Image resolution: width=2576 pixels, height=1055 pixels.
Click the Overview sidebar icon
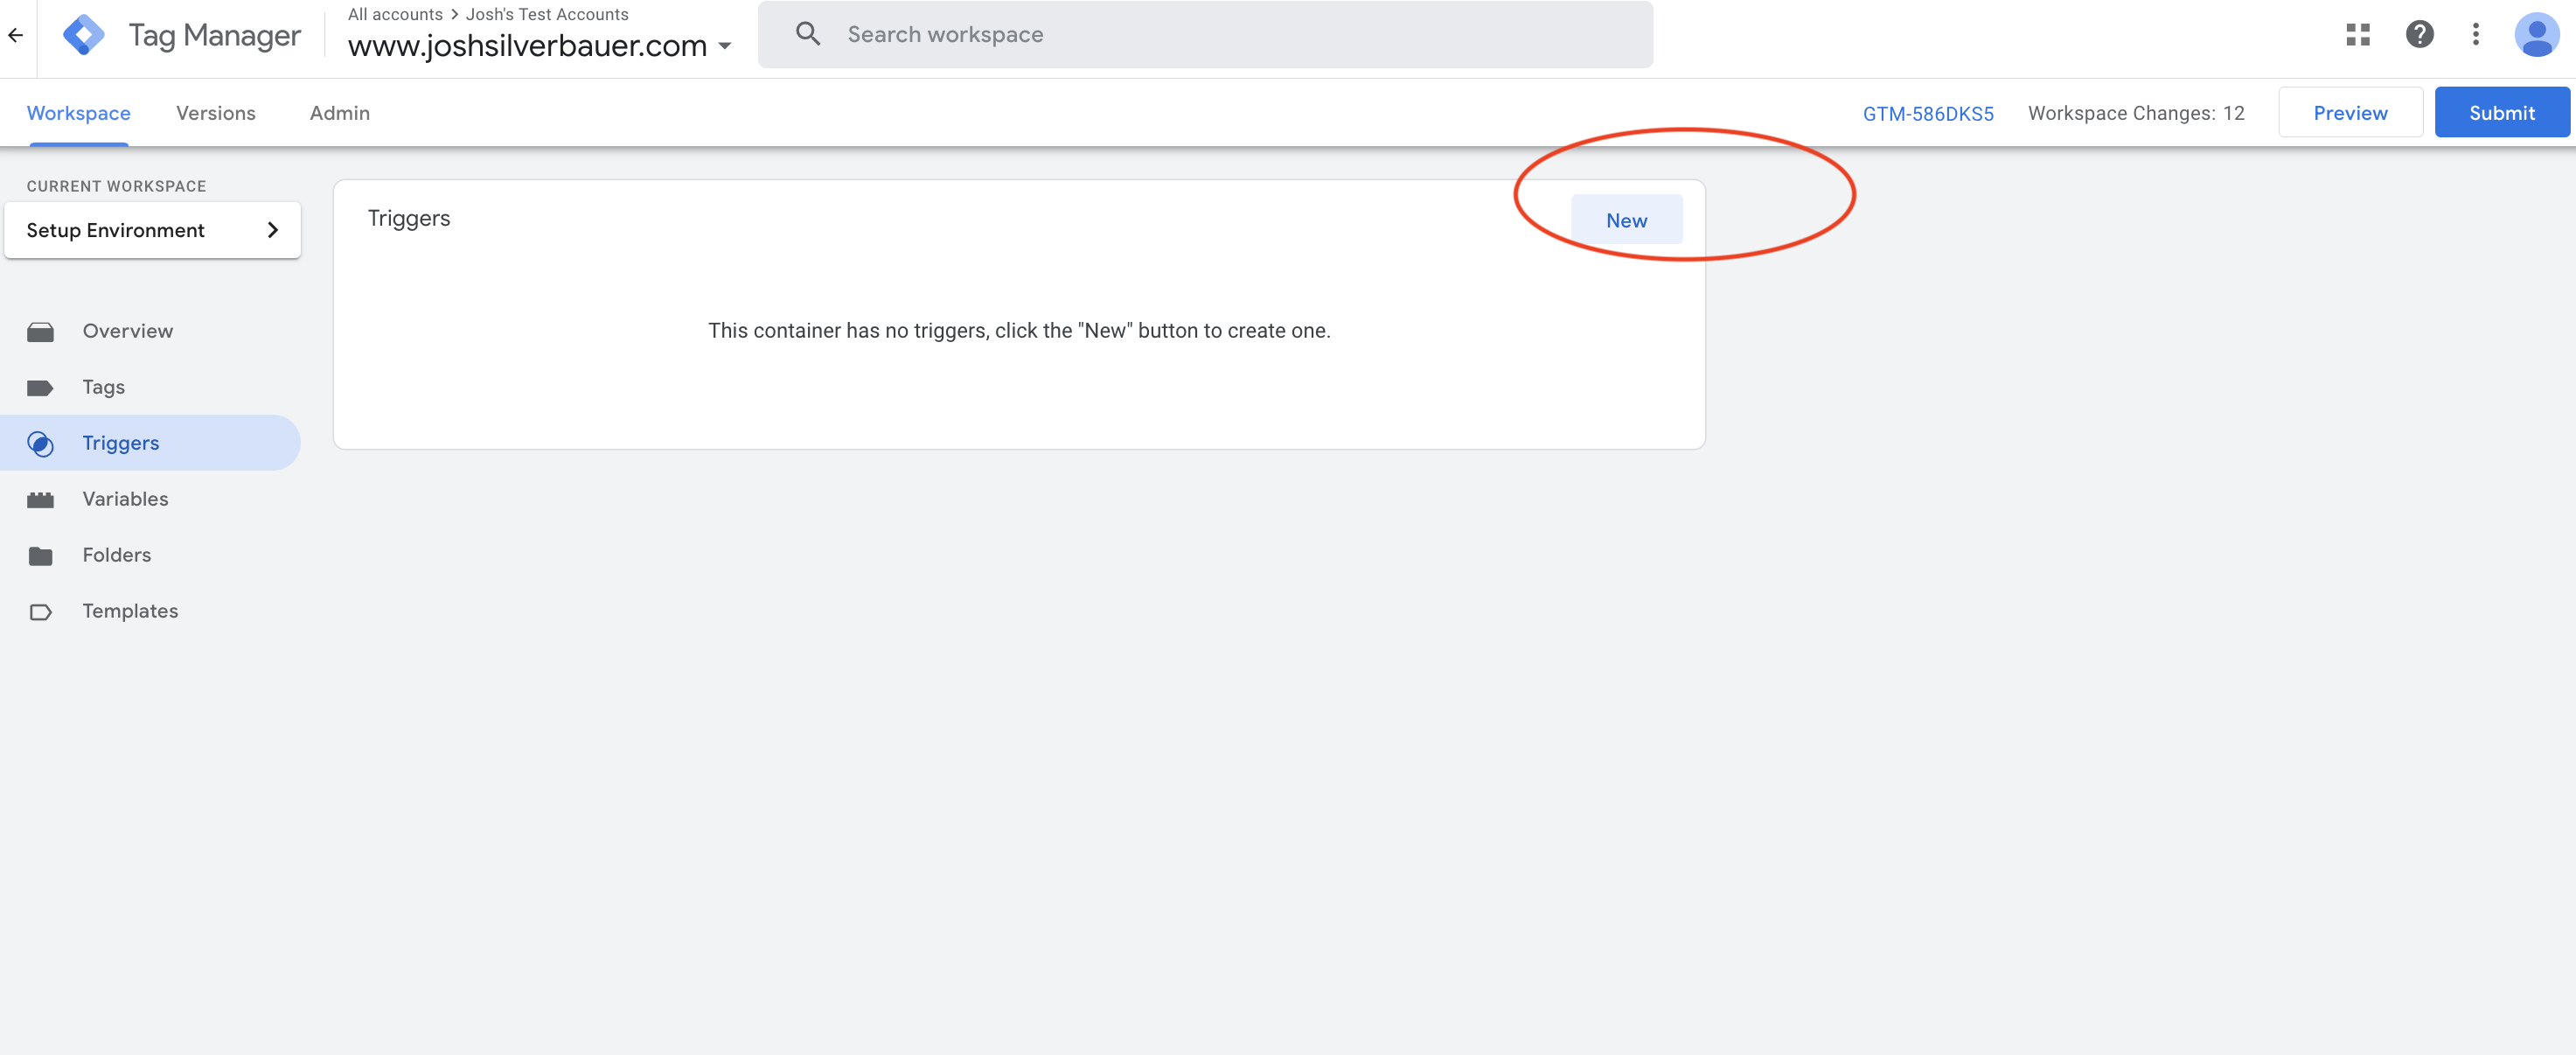tap(40, 331)
